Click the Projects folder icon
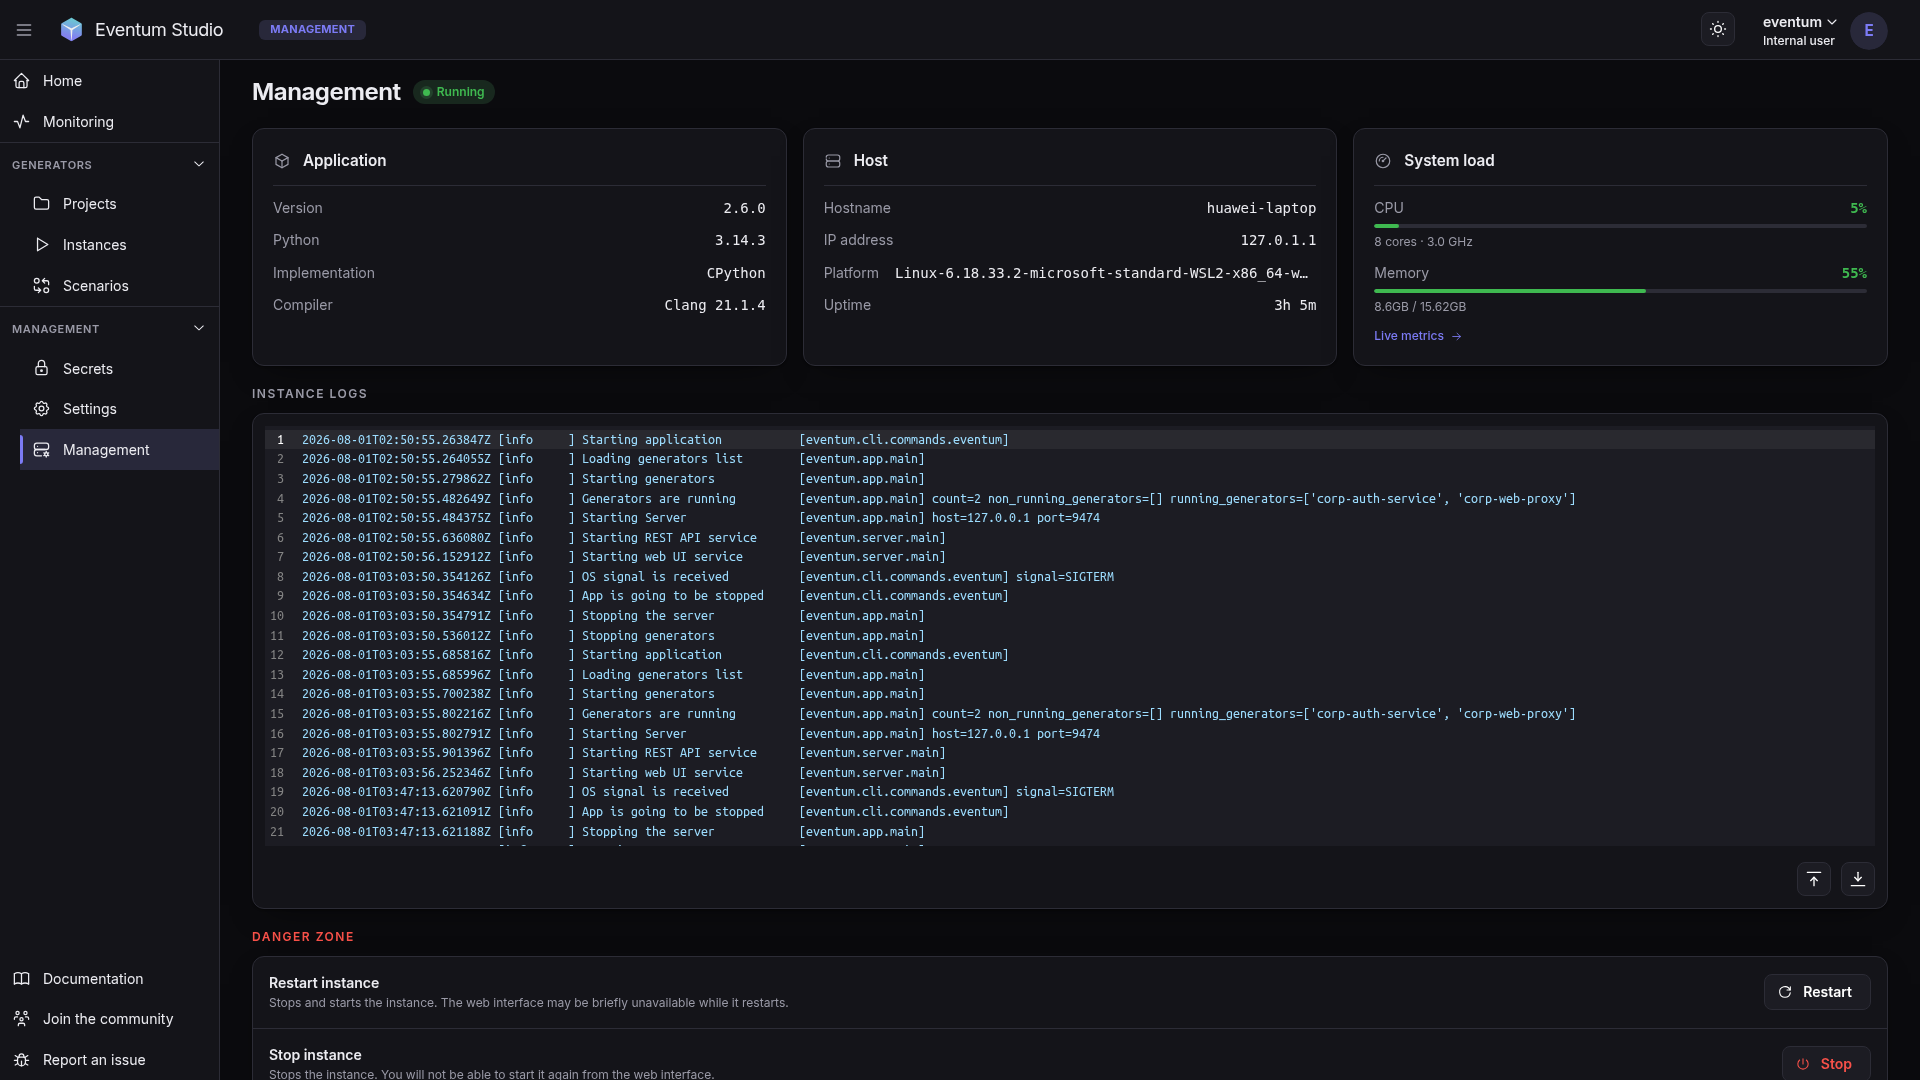This screenshot has width=1920, height=1080. [41, 204]
